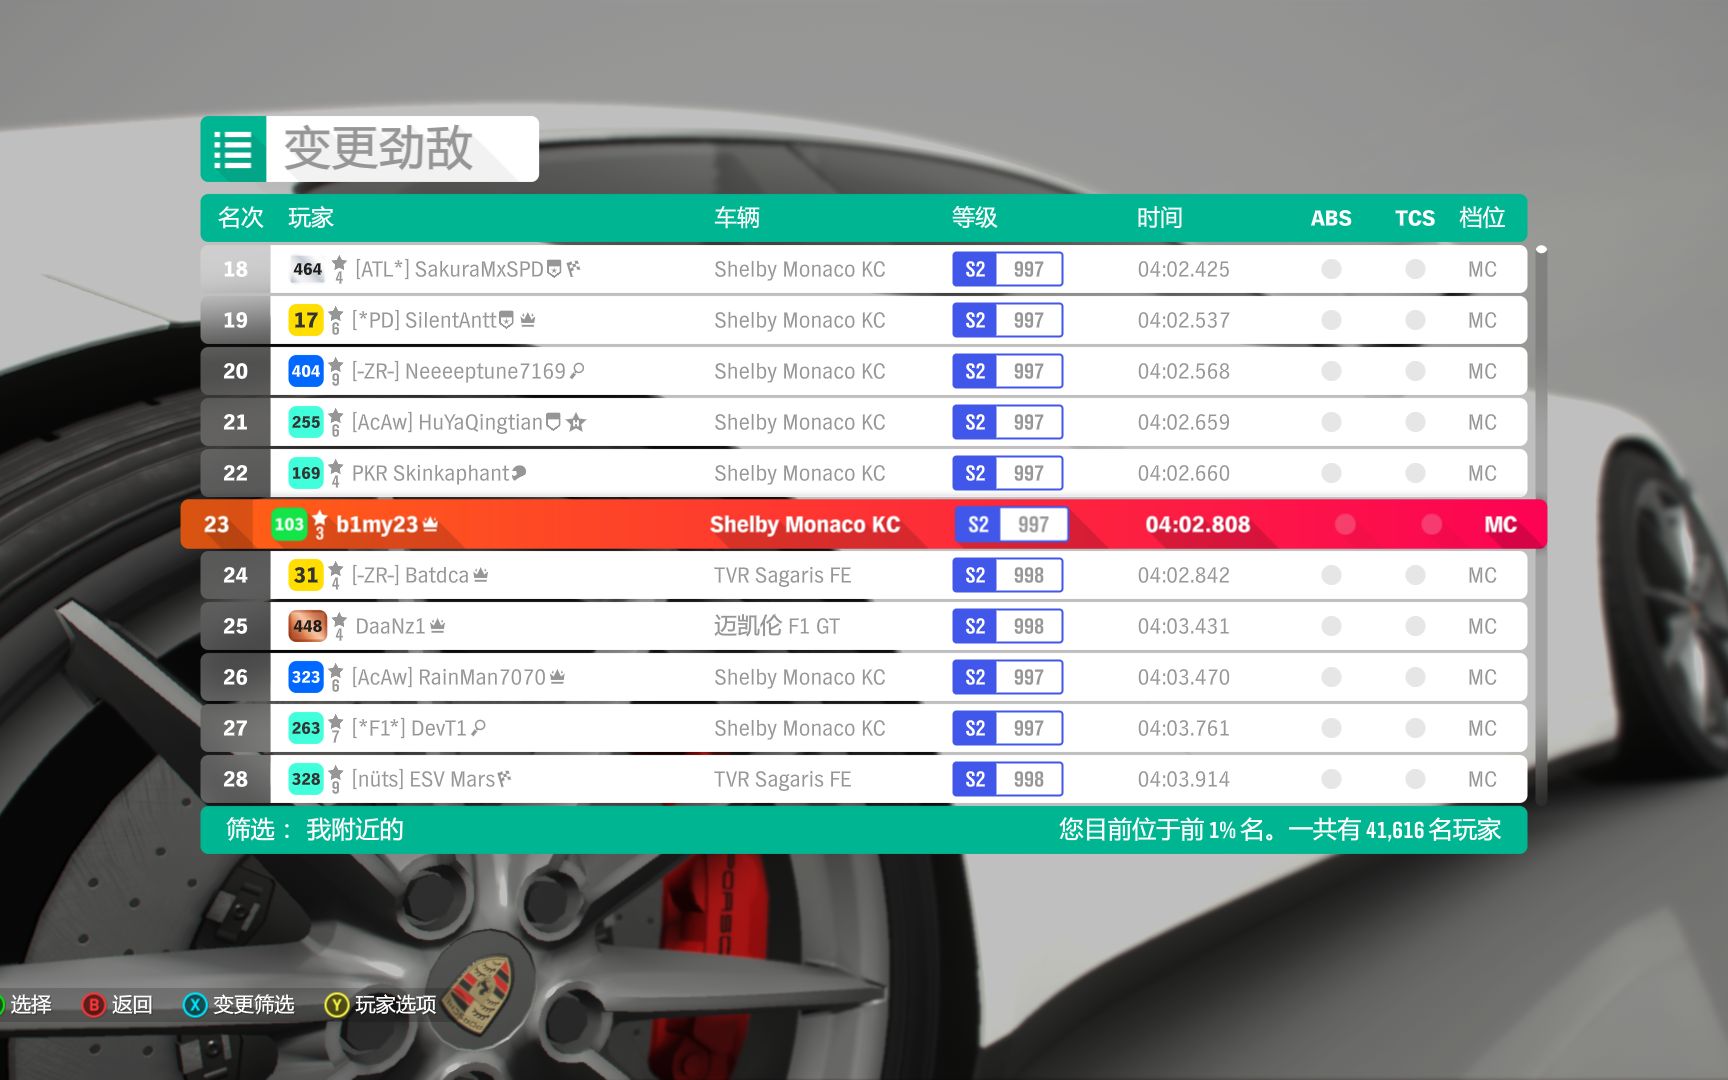Click ABS indicator in SakuraMxSPD row
1728x1080 pixels.
1331,269
